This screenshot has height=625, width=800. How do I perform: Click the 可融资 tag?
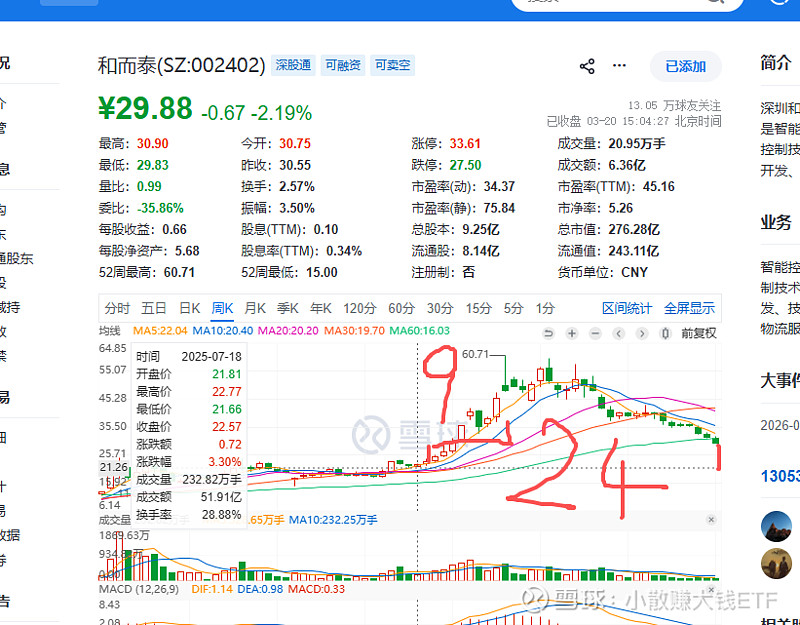[x=342, y=65]
